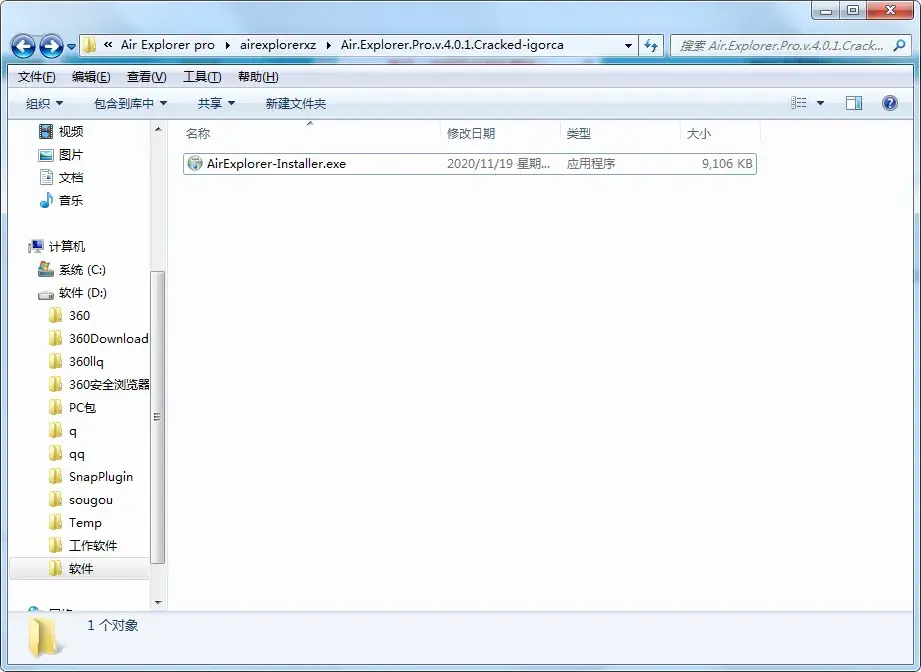Open the 文件(F) menu
Image resolution: width=921 pixels, height=672 pixels.
(36, 77)
